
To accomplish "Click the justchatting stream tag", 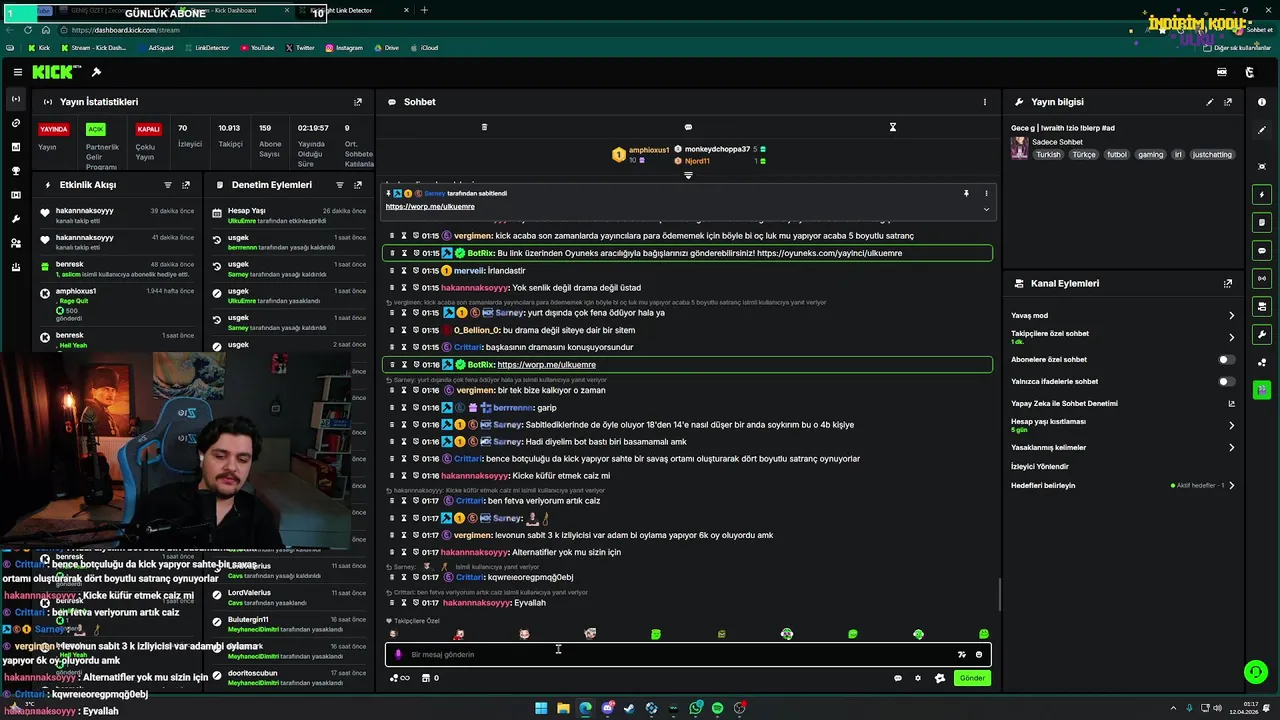I will [x=1212, y=155].
